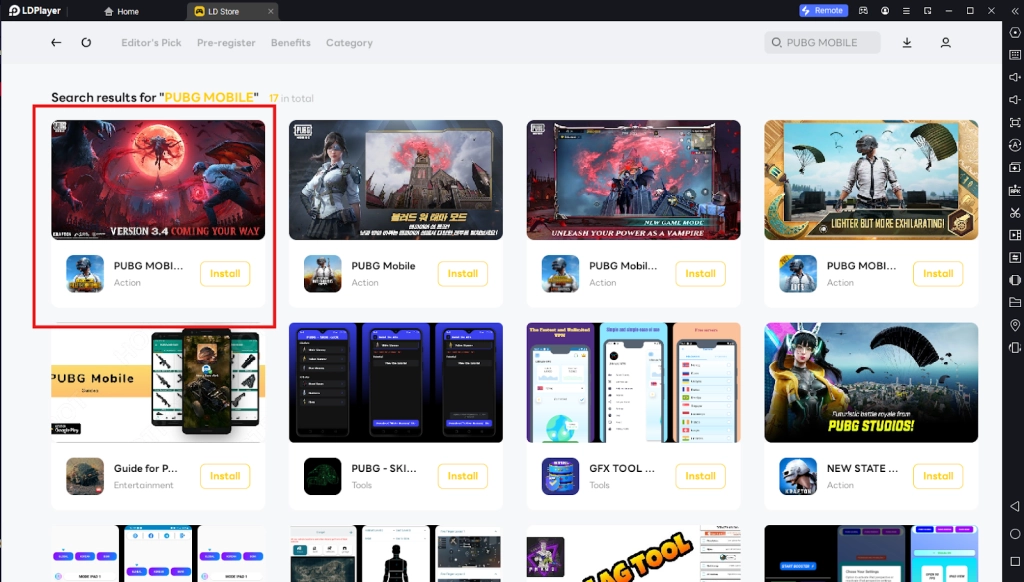
Task: Open virtual location pin icon
Action: click(x=1015, y=325)
